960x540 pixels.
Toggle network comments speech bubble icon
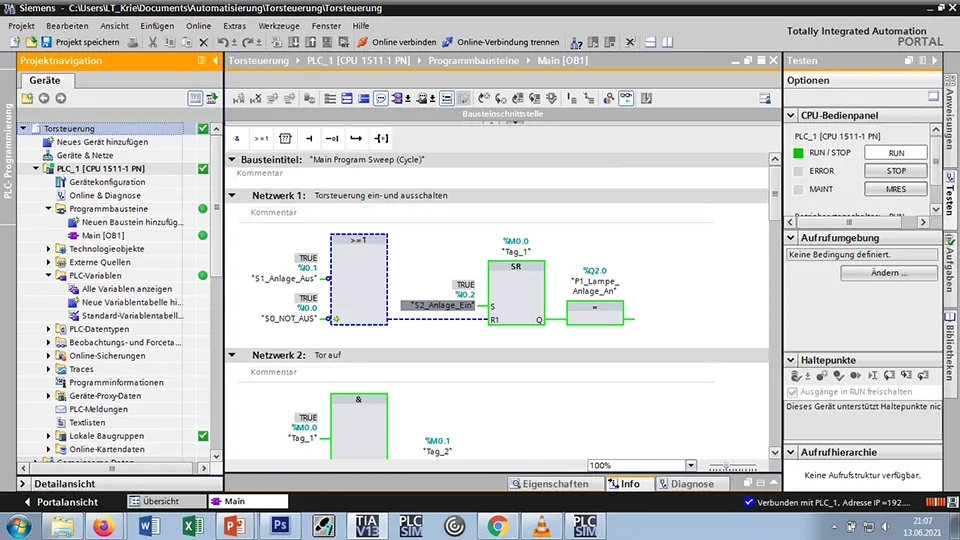click(x=380, y=99)
